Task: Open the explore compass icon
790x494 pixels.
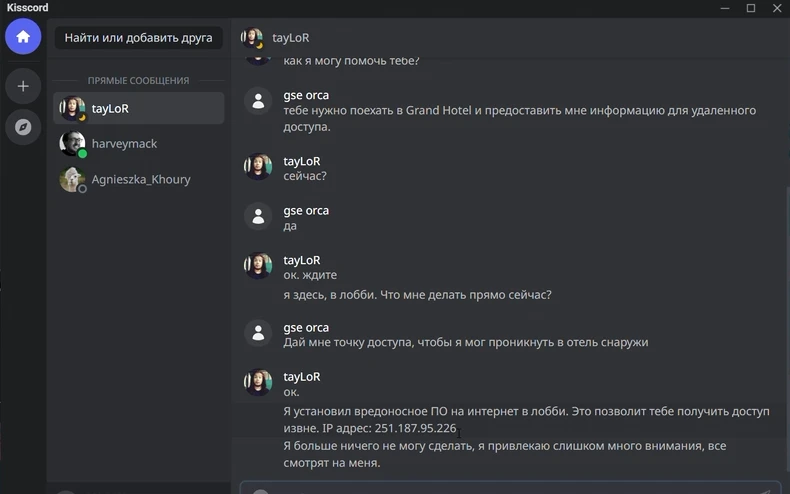Action: tap(23, 127)
